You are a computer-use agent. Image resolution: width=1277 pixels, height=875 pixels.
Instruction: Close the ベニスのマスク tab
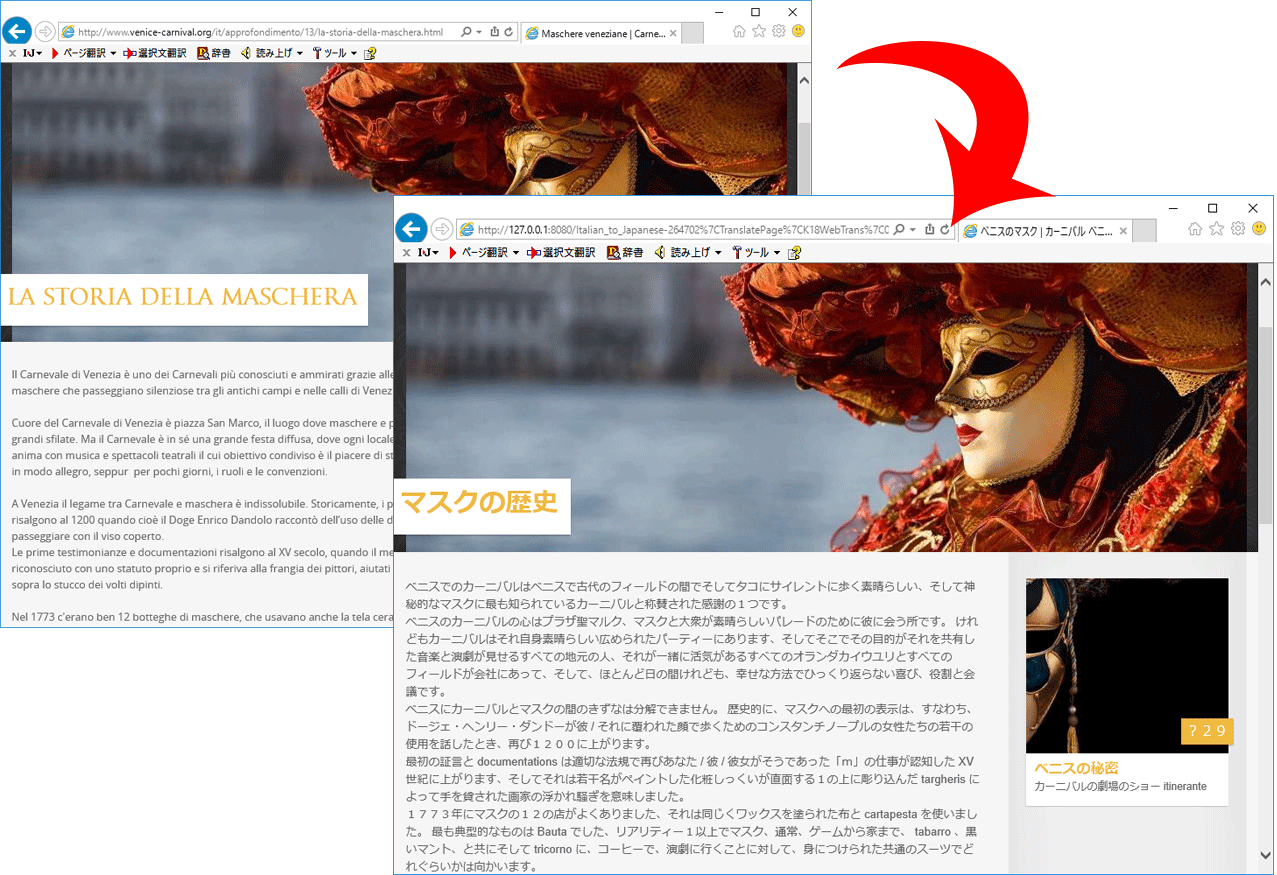point(1123,231)
